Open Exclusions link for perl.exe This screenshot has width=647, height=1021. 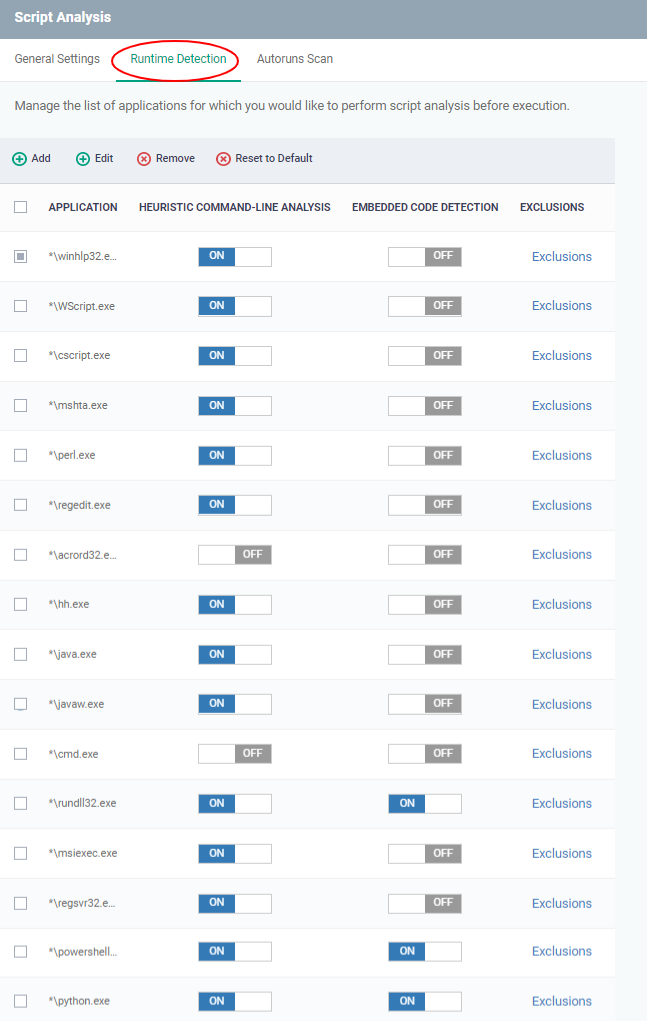(x=562, y=456)
